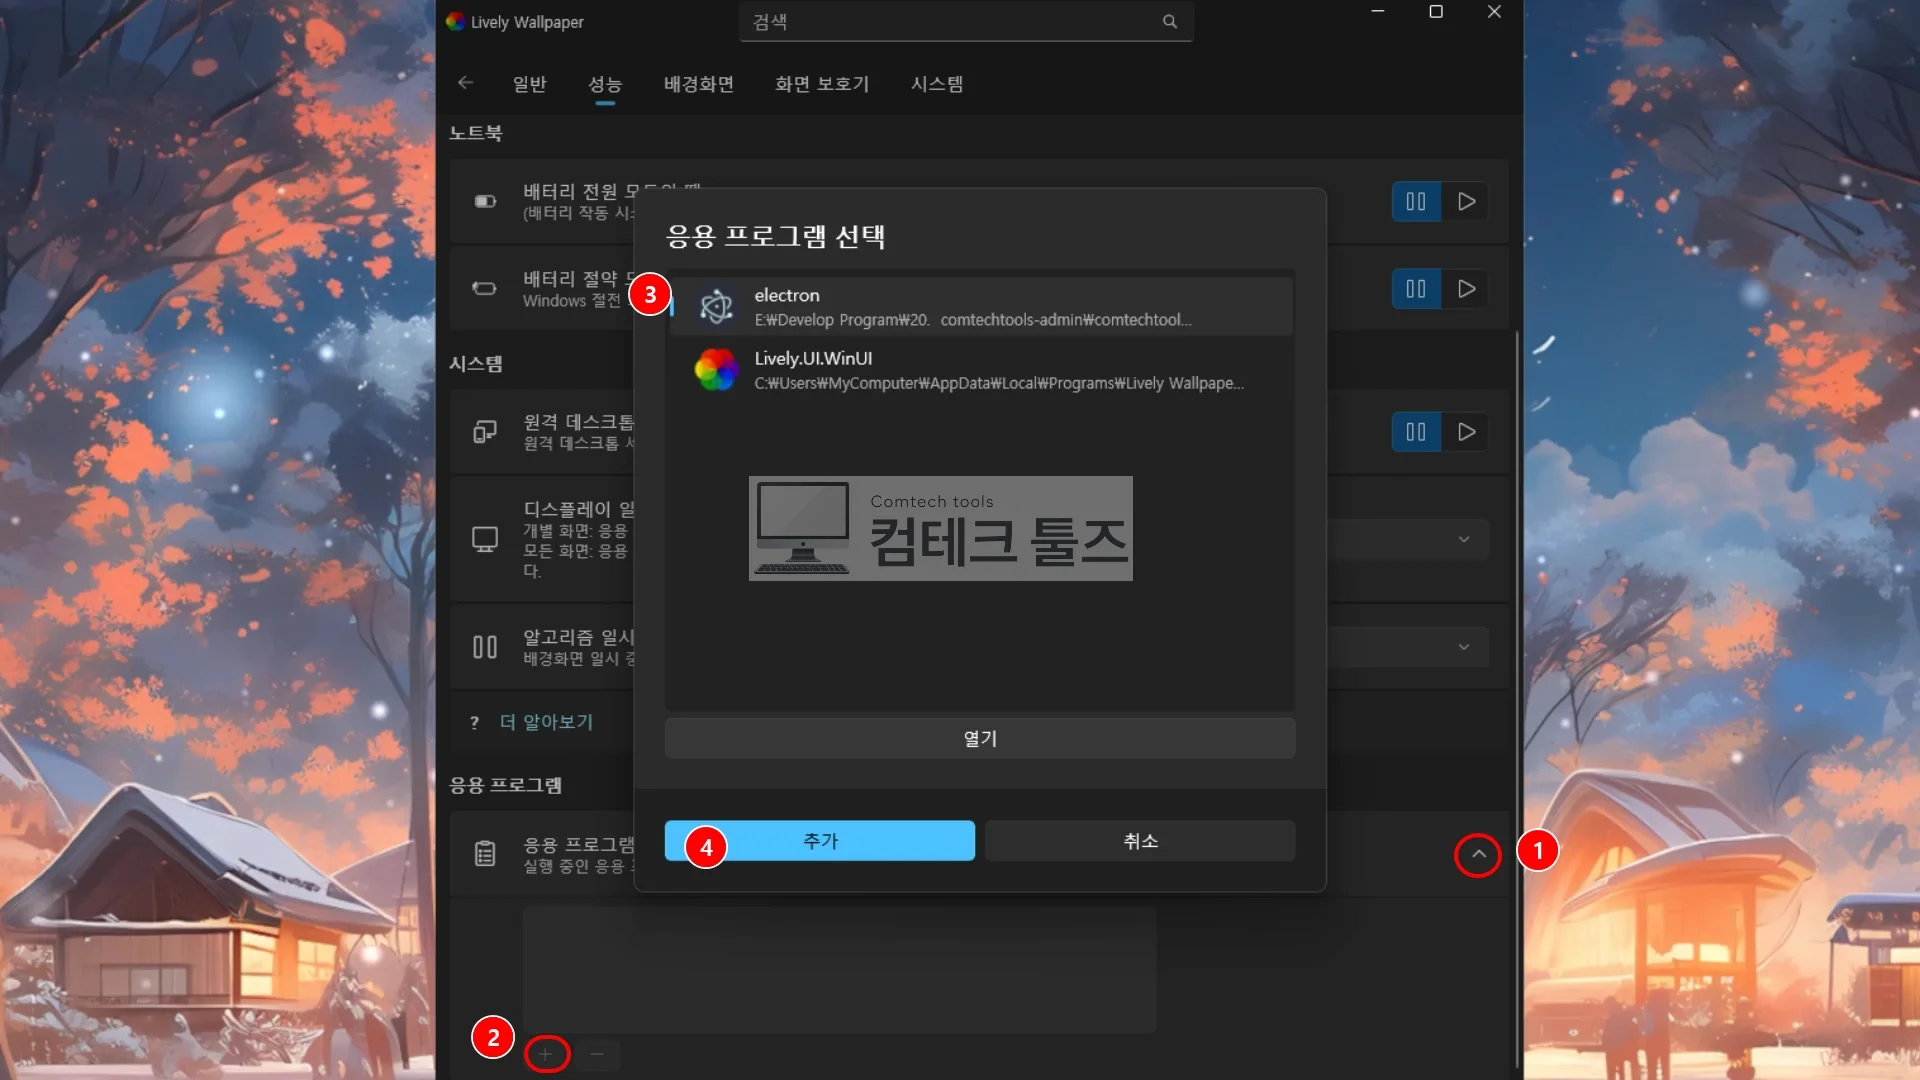
Task: Click the Lively.UI.WinUI colorful icon
Action: coord(716,370)
